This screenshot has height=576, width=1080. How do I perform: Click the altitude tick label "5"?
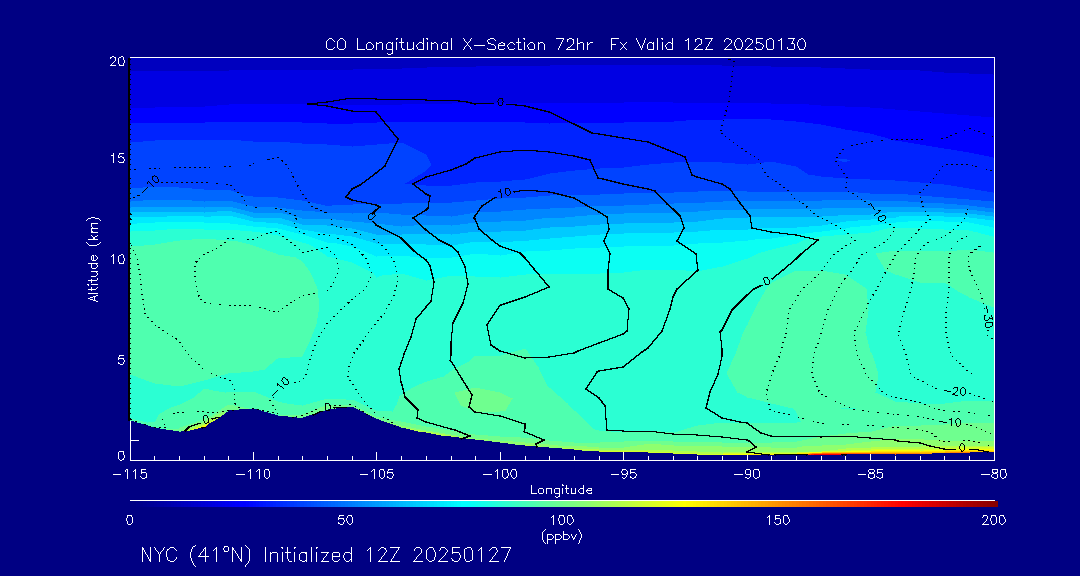tap(121, 360)
